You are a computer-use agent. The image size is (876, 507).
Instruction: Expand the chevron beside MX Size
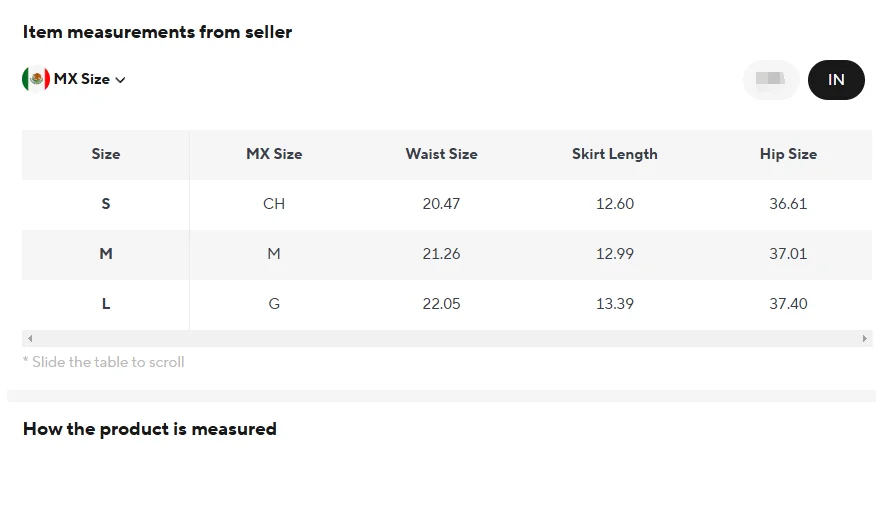pos(120,80)
